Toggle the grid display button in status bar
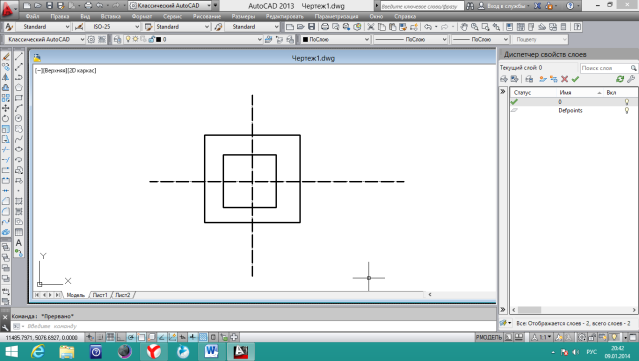 tap(110, 337)
